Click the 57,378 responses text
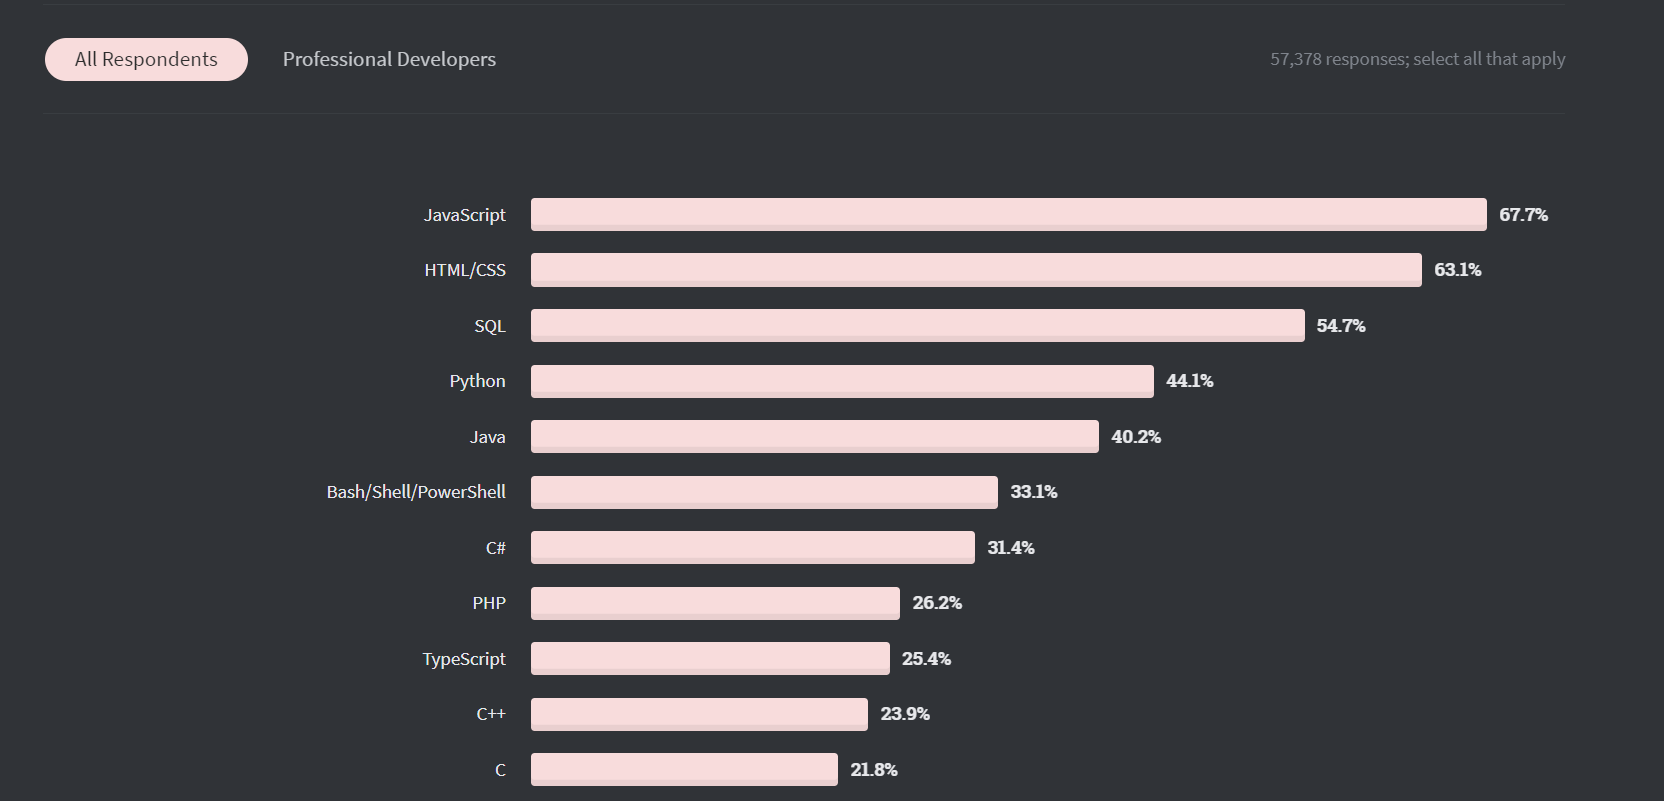 [x=1417, y=59]
